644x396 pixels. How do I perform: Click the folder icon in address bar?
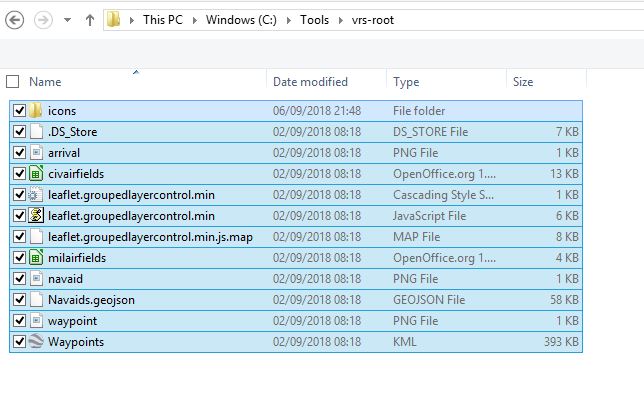(x=113, y=19)
